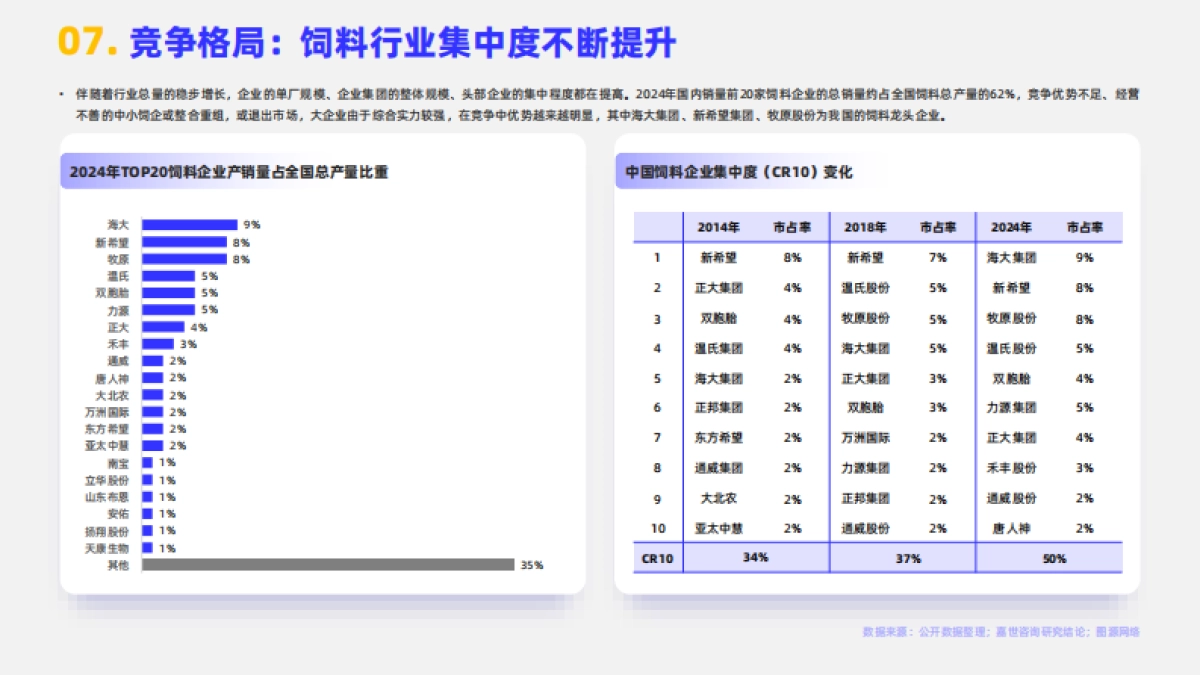Select the "CR10" row label at table bottom
Screen dimensions: 1200x675
point(657,558)
